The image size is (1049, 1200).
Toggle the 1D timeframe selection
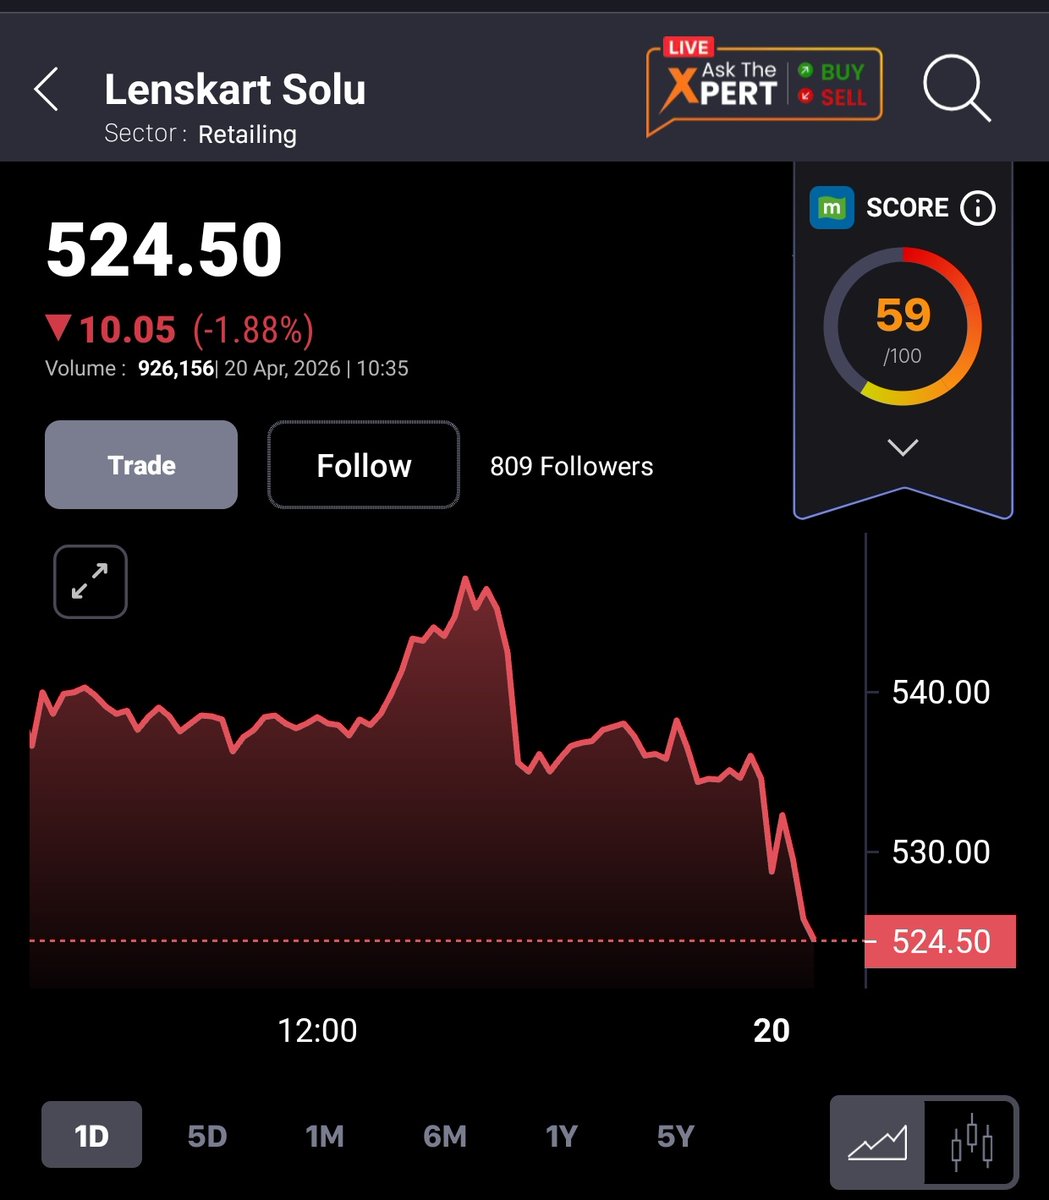pyautogui.click(x=91, y=1135)
